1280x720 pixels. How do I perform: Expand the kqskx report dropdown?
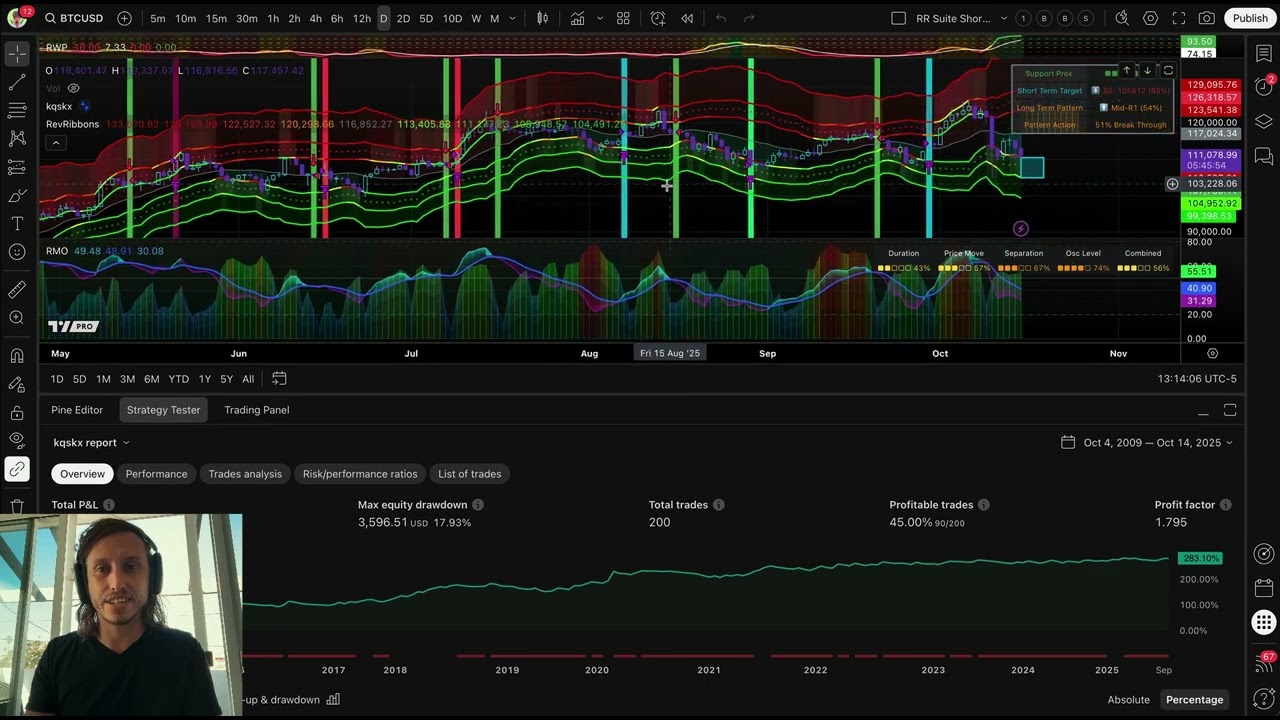[126, 442]
